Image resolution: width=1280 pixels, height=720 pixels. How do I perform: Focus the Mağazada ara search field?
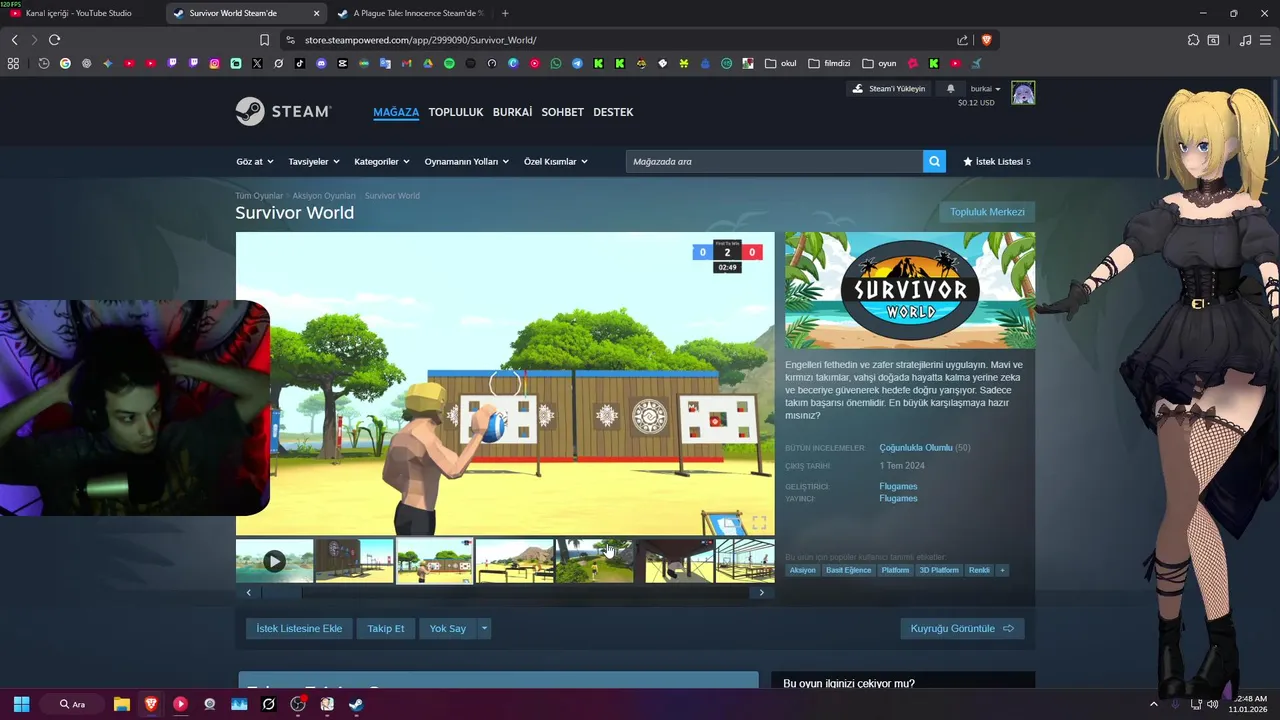point(774,161)
